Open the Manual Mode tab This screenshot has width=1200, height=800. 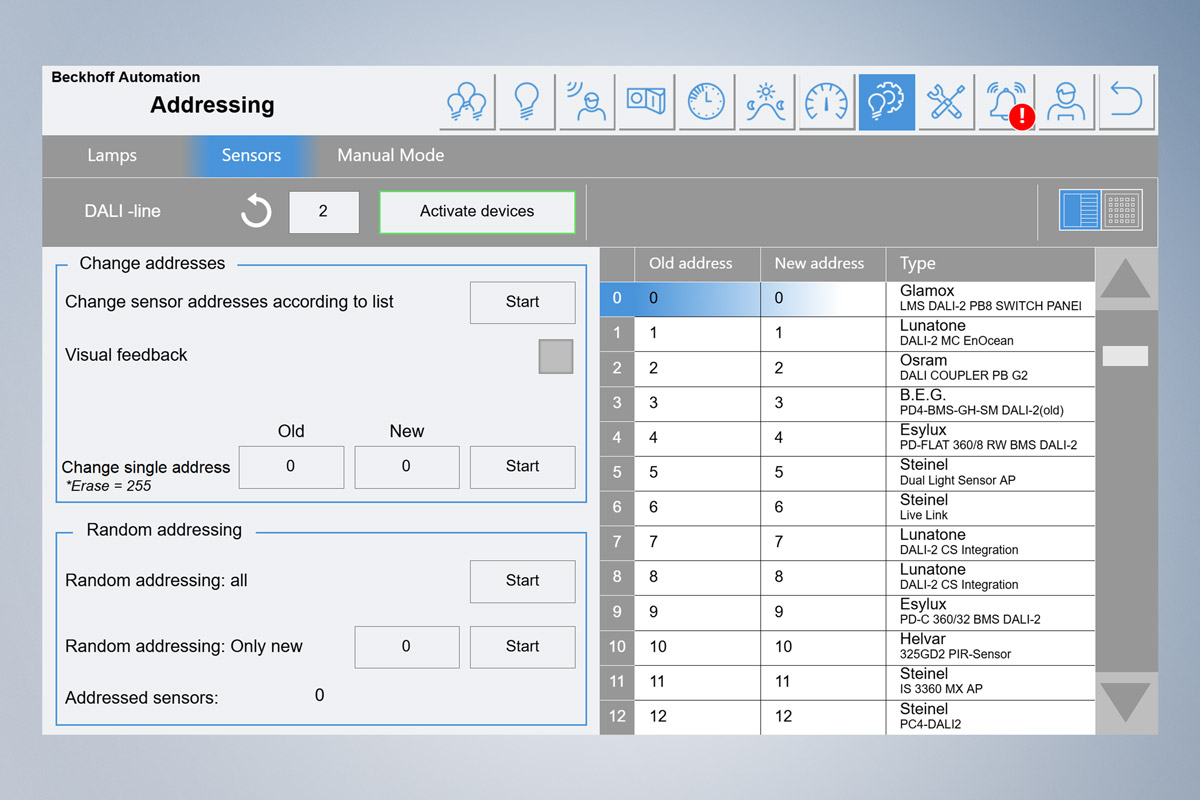390,155
